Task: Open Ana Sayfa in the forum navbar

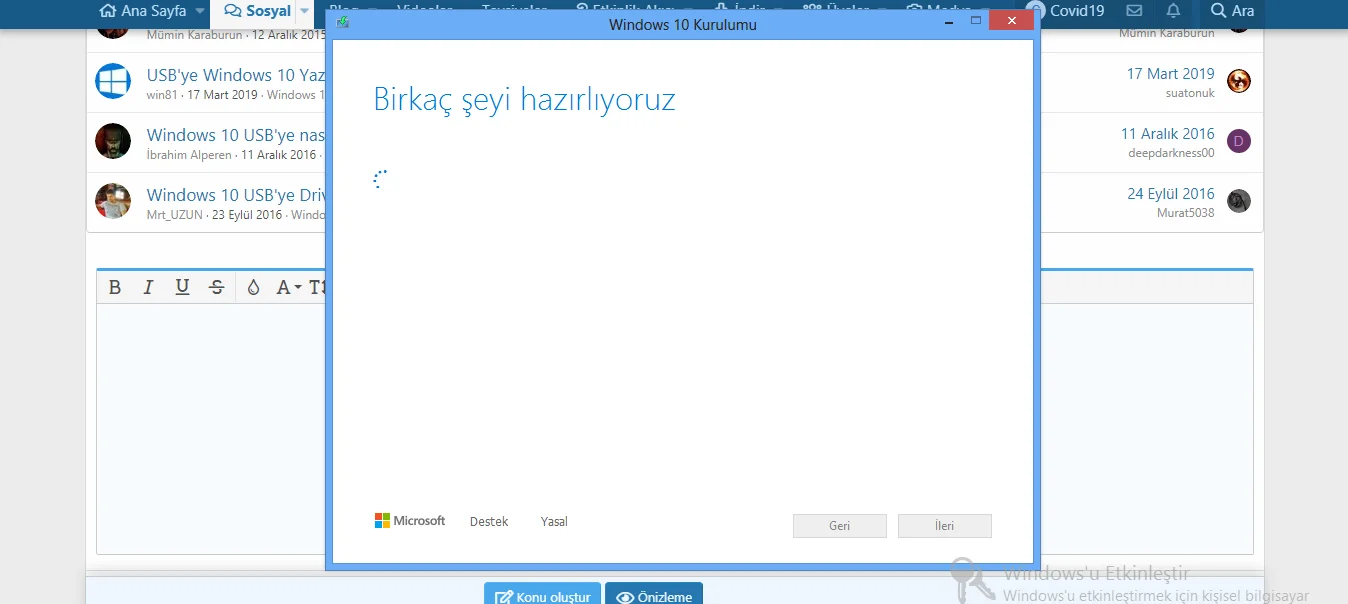Action: pos(143,11)
